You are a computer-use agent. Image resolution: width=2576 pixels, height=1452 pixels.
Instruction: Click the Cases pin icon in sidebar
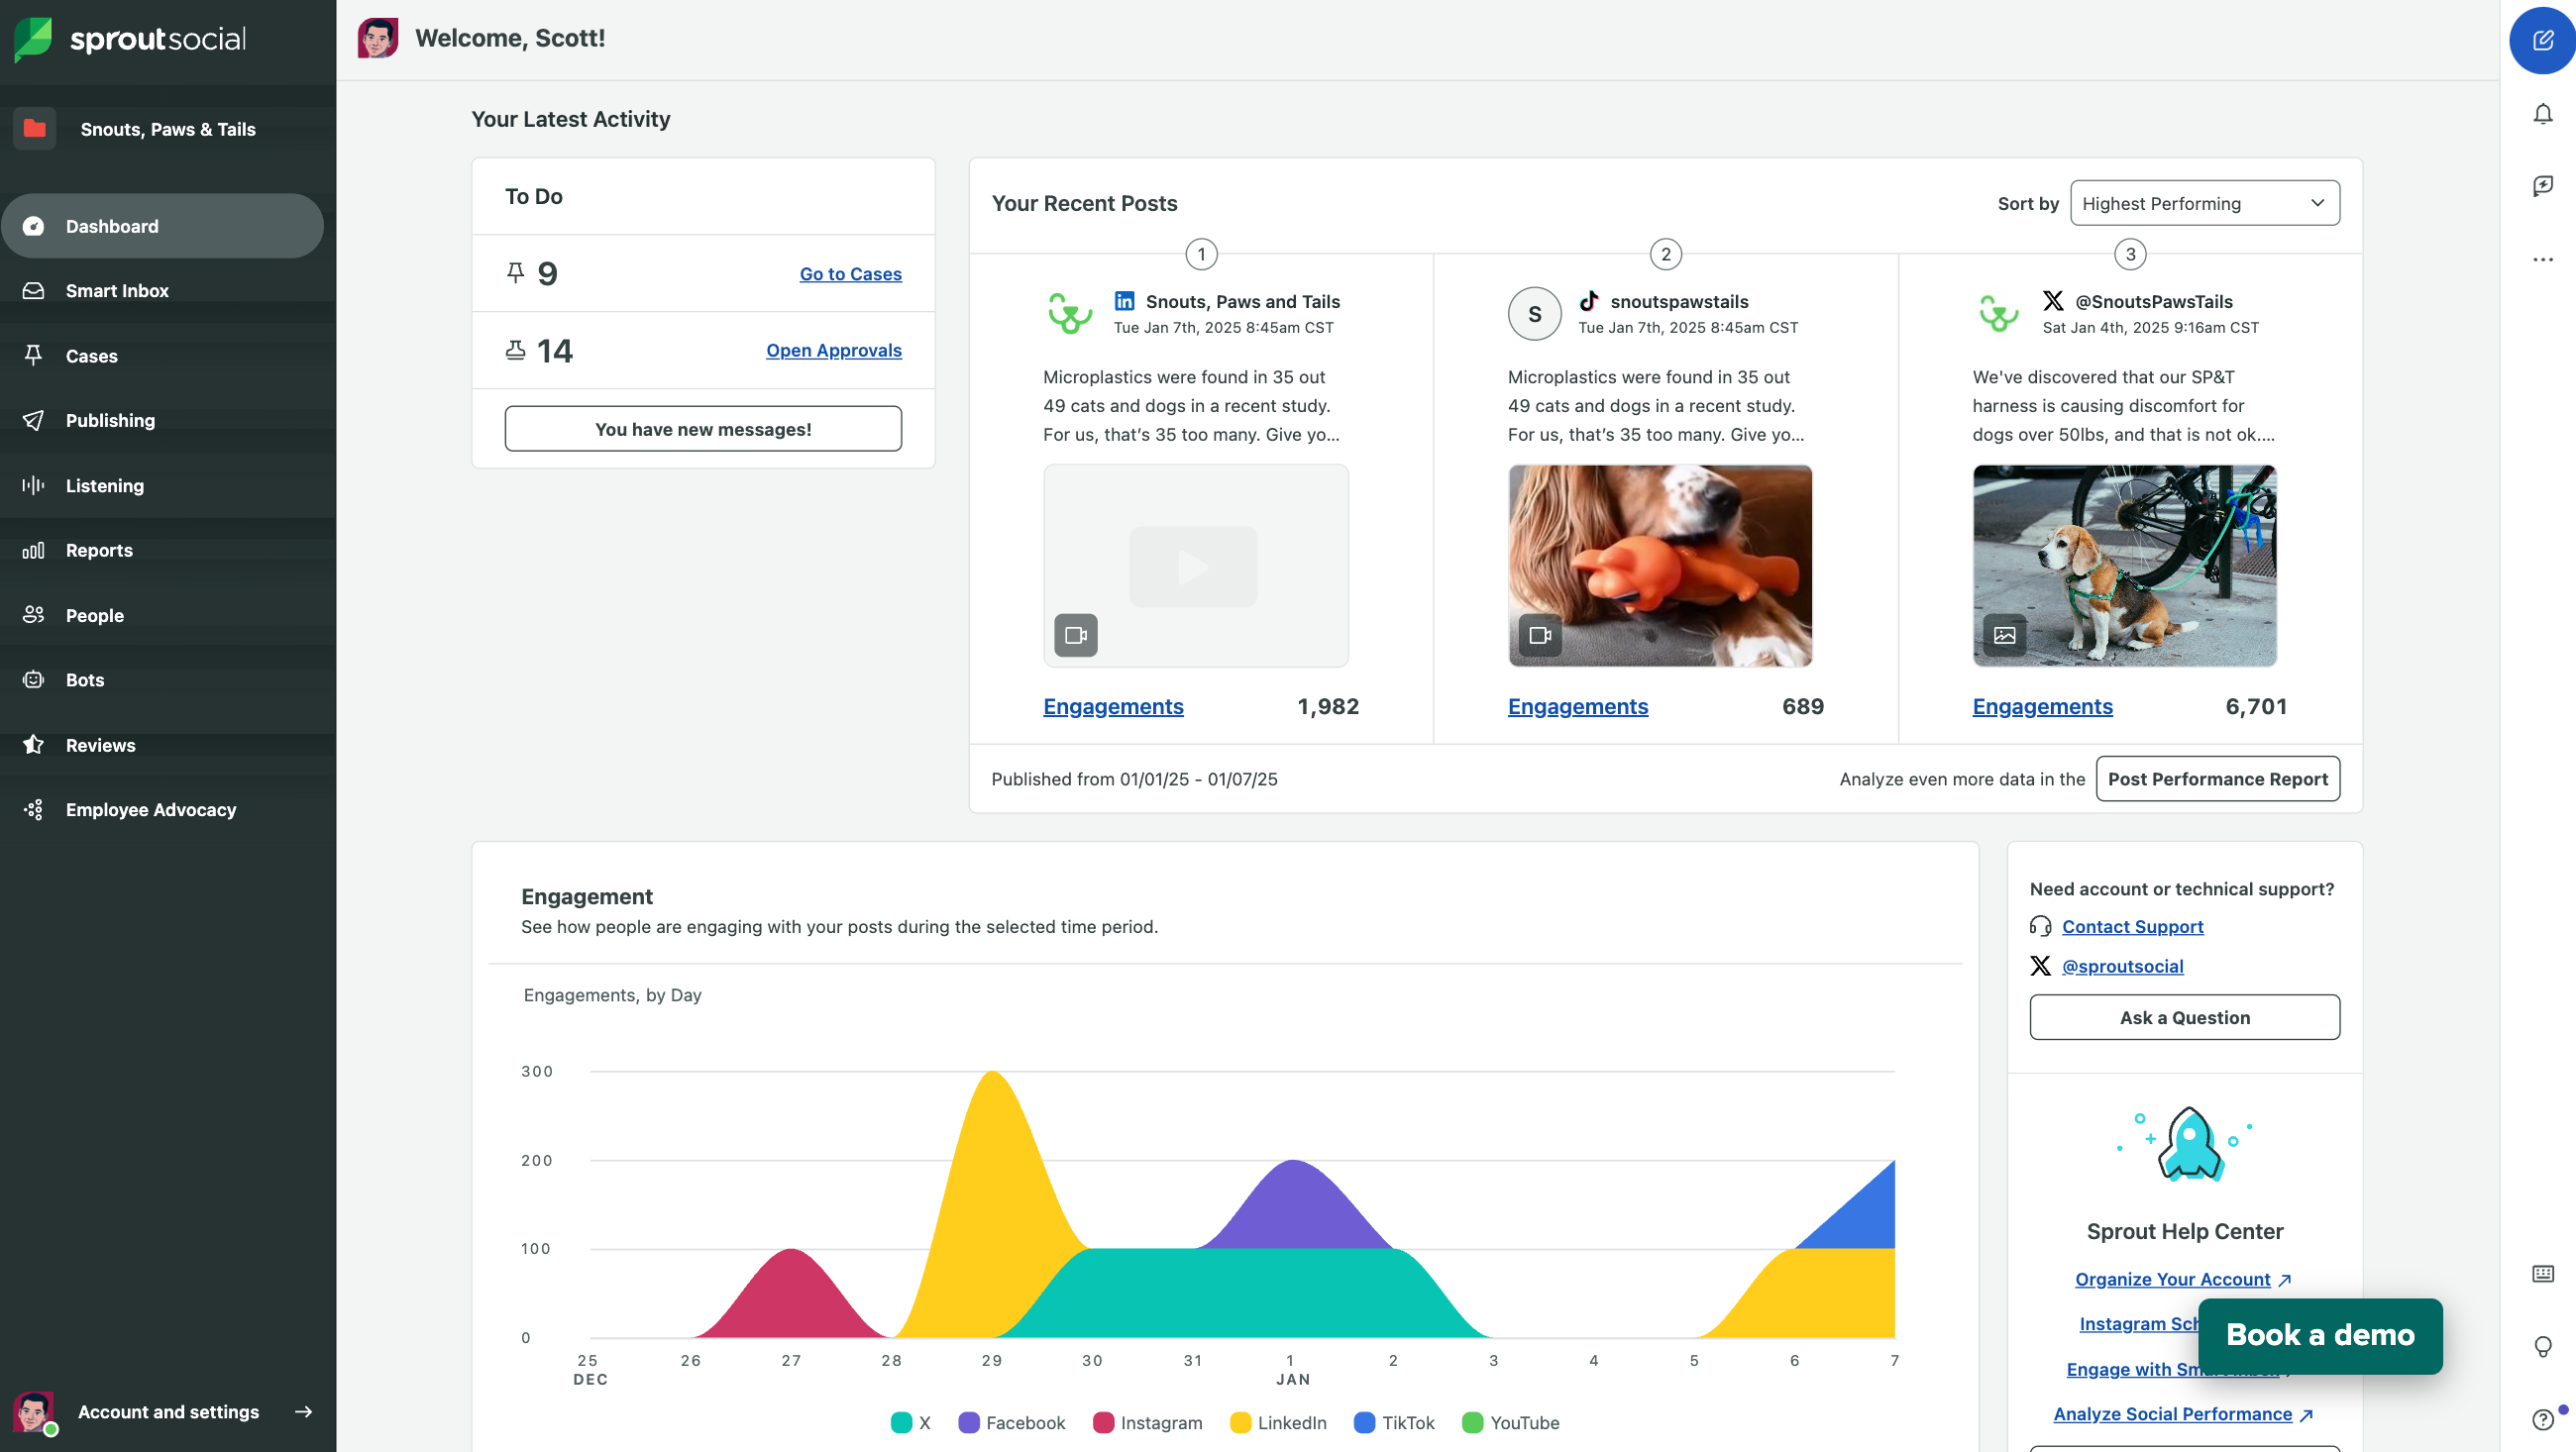(33, 356)
